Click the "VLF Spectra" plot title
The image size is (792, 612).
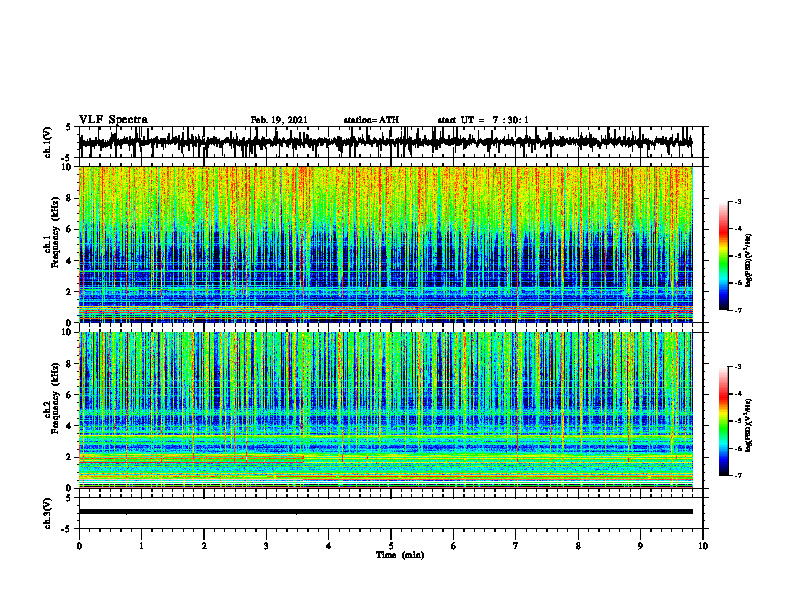coord(113,120)
